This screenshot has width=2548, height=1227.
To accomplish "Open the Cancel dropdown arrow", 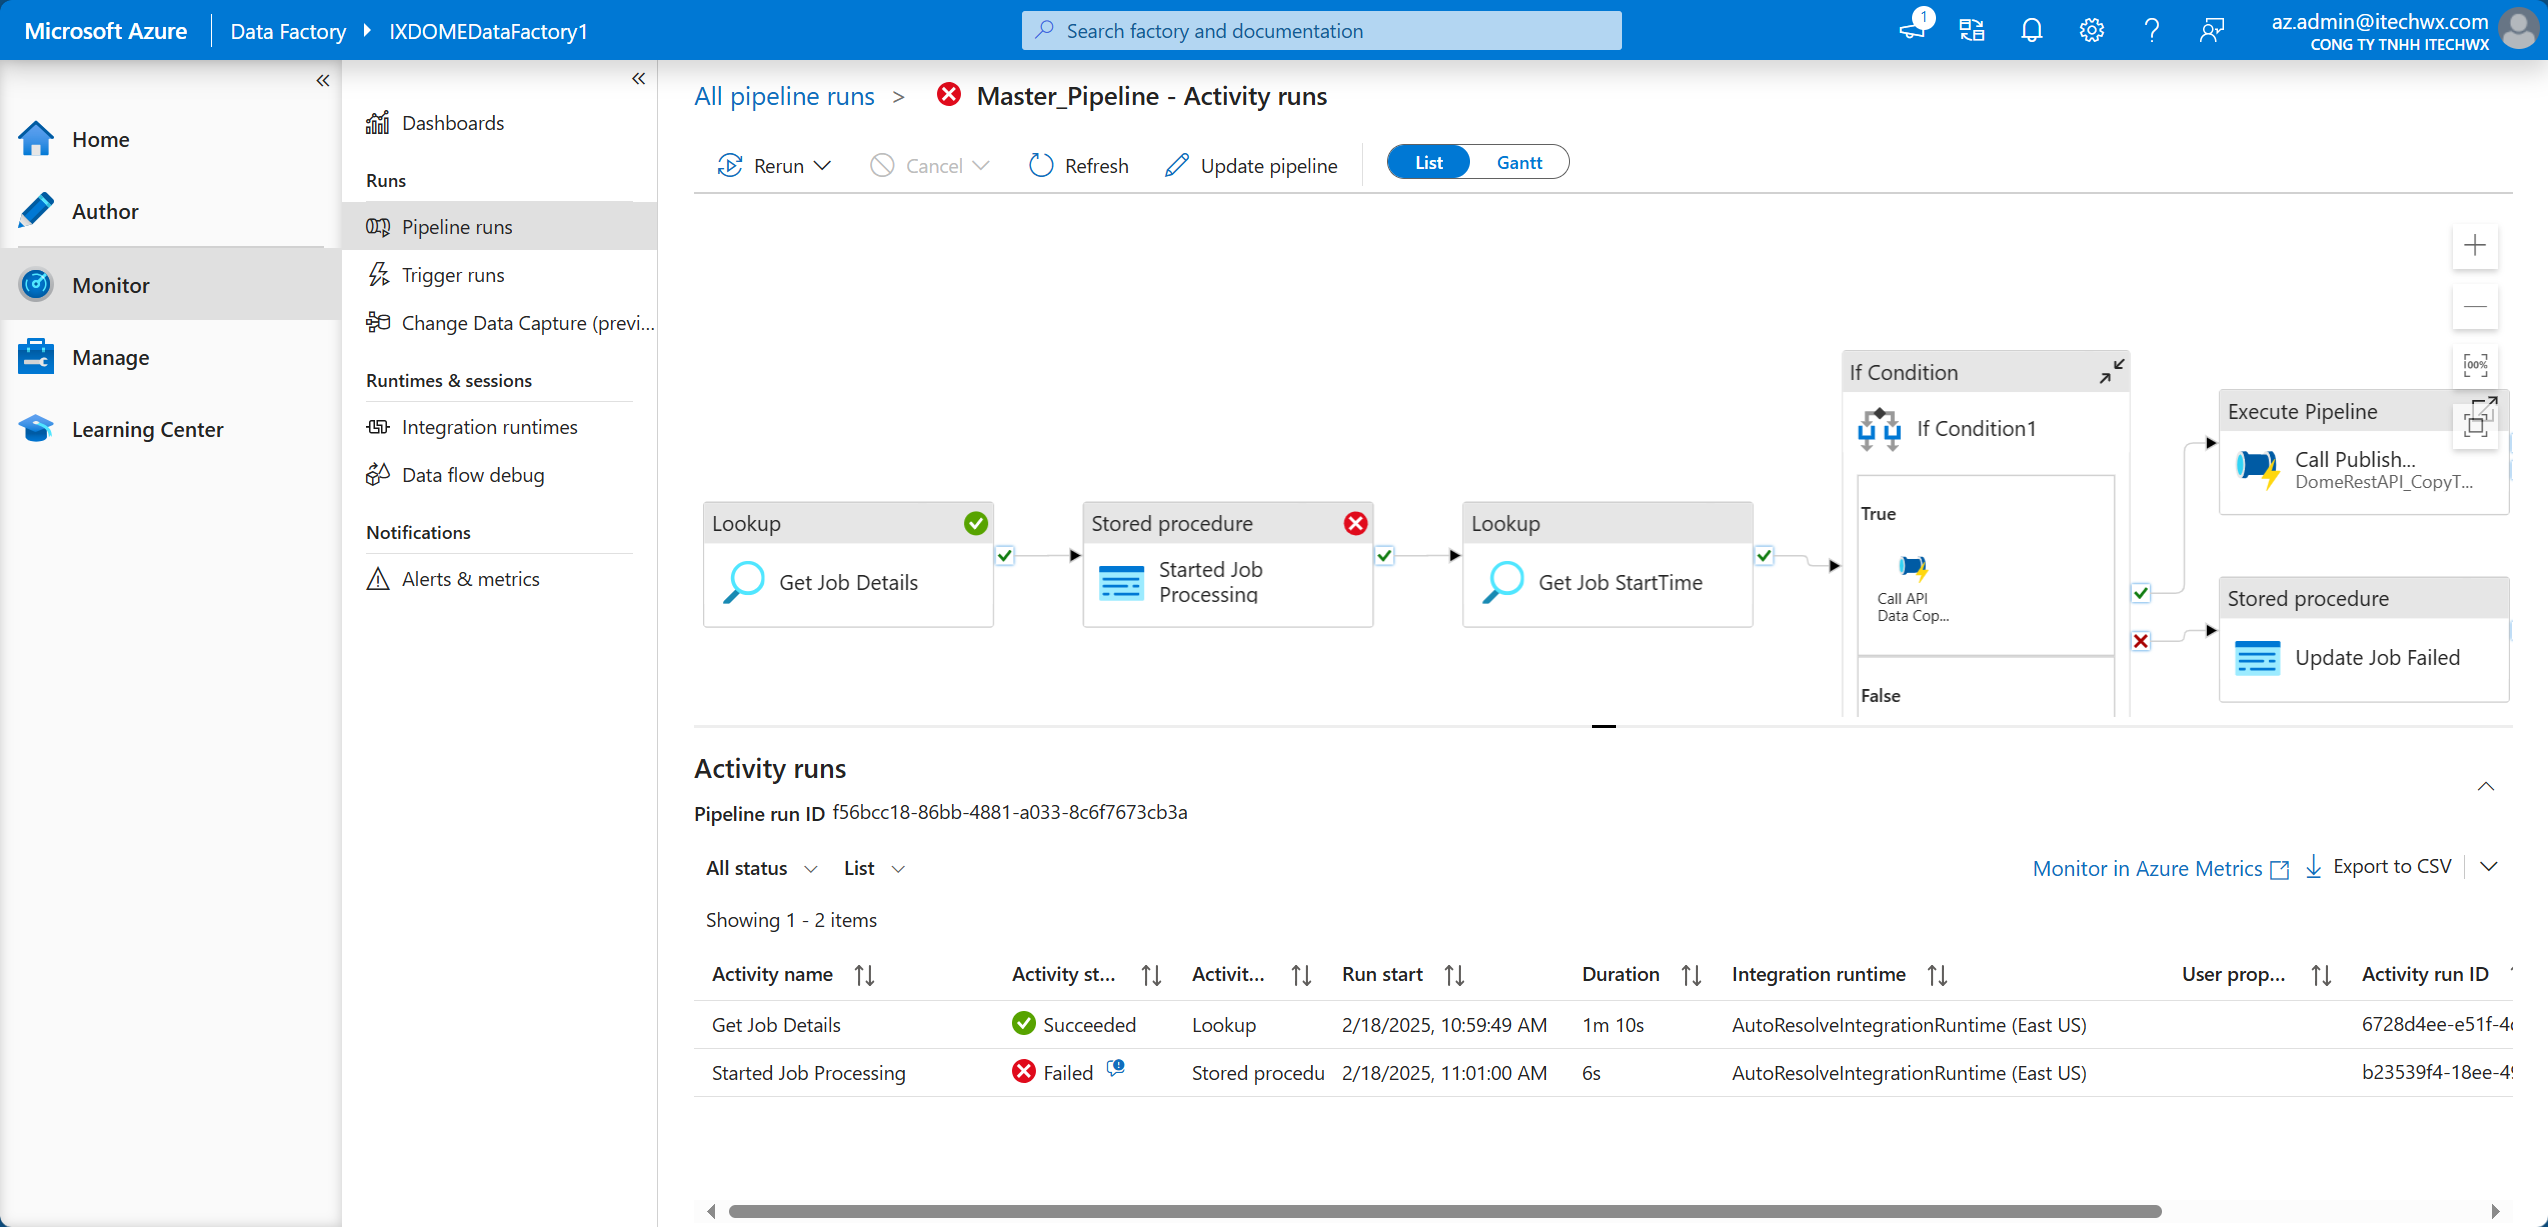I will pos(981,165).
